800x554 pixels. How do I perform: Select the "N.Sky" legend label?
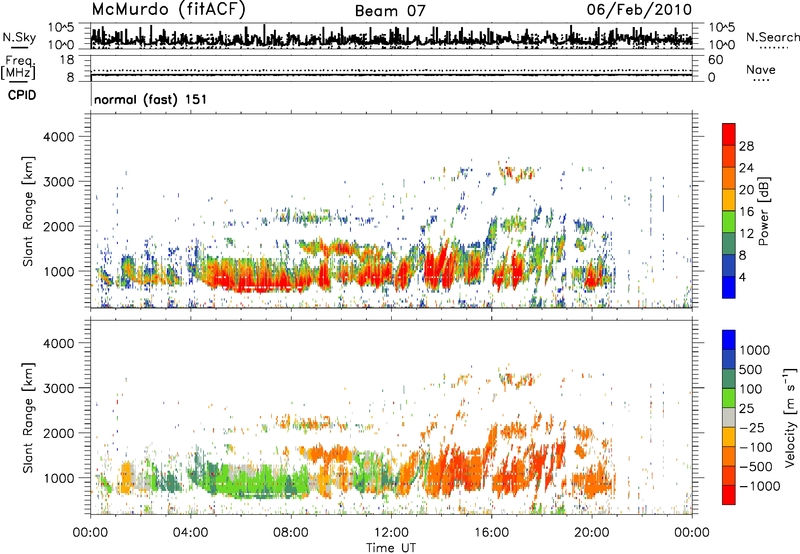(19, 37)
